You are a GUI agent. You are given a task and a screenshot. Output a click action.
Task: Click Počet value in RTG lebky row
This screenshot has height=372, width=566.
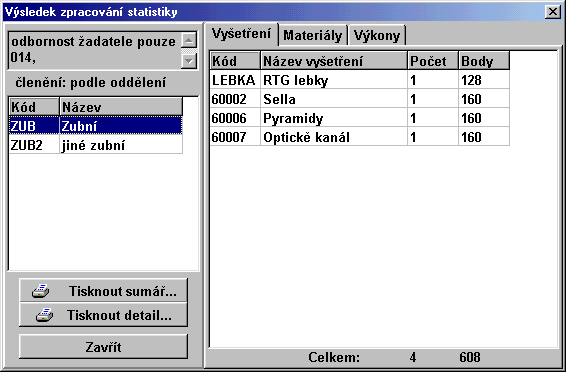pyautogui.click(x=433, y=80)
